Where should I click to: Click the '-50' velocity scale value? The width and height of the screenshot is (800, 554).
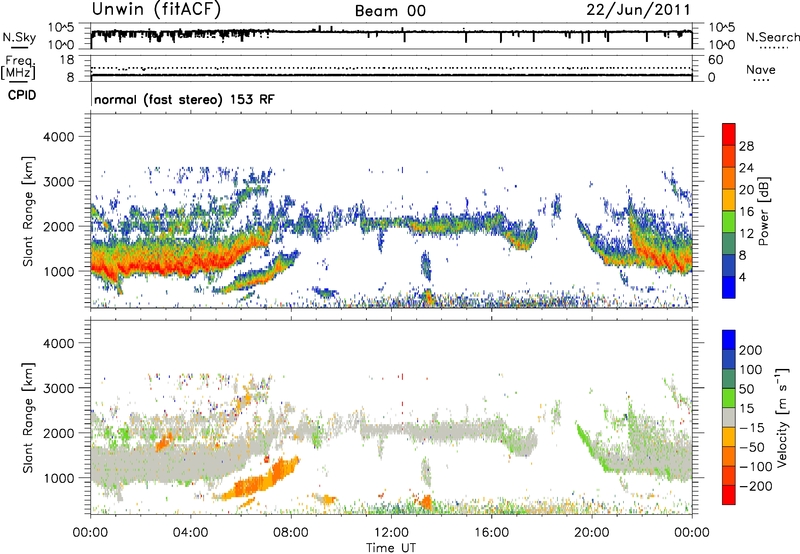click(x=752, y=447)
